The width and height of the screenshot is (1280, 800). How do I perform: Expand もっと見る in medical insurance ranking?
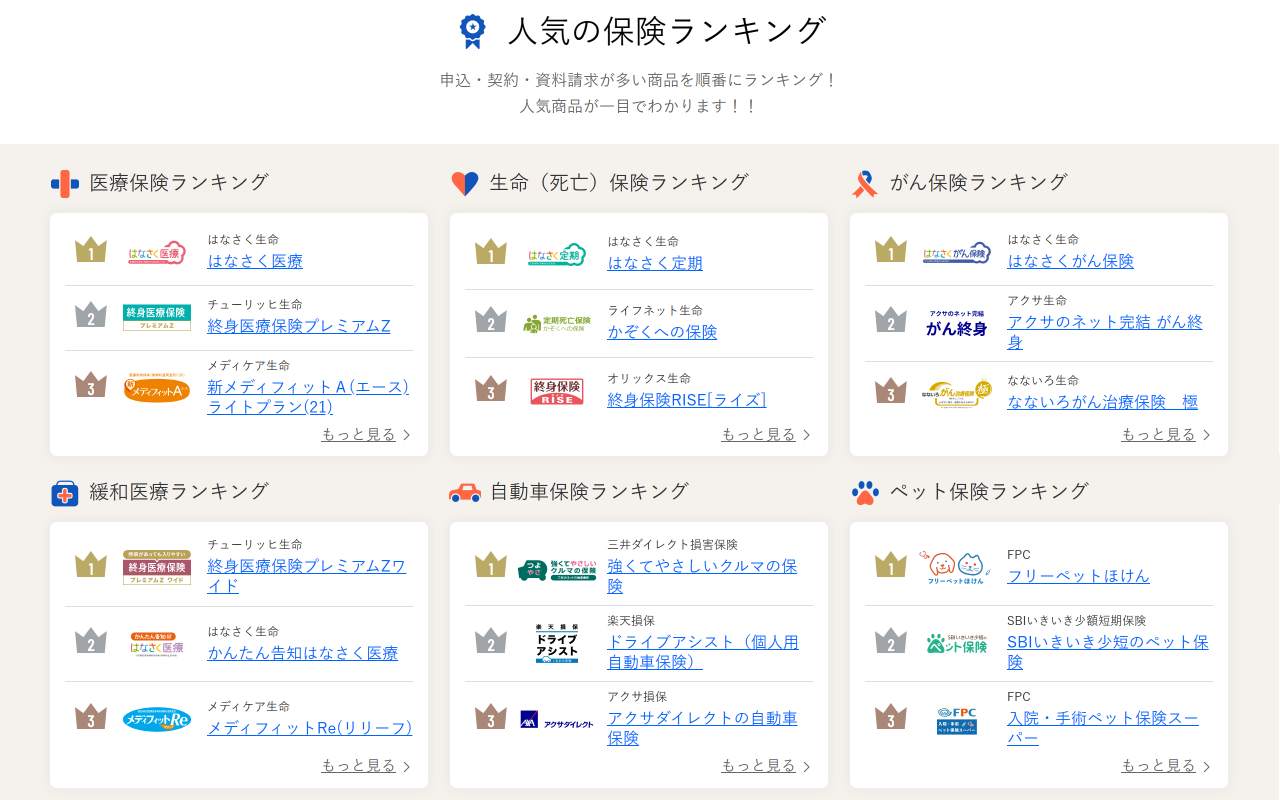(x=366, y=435)
